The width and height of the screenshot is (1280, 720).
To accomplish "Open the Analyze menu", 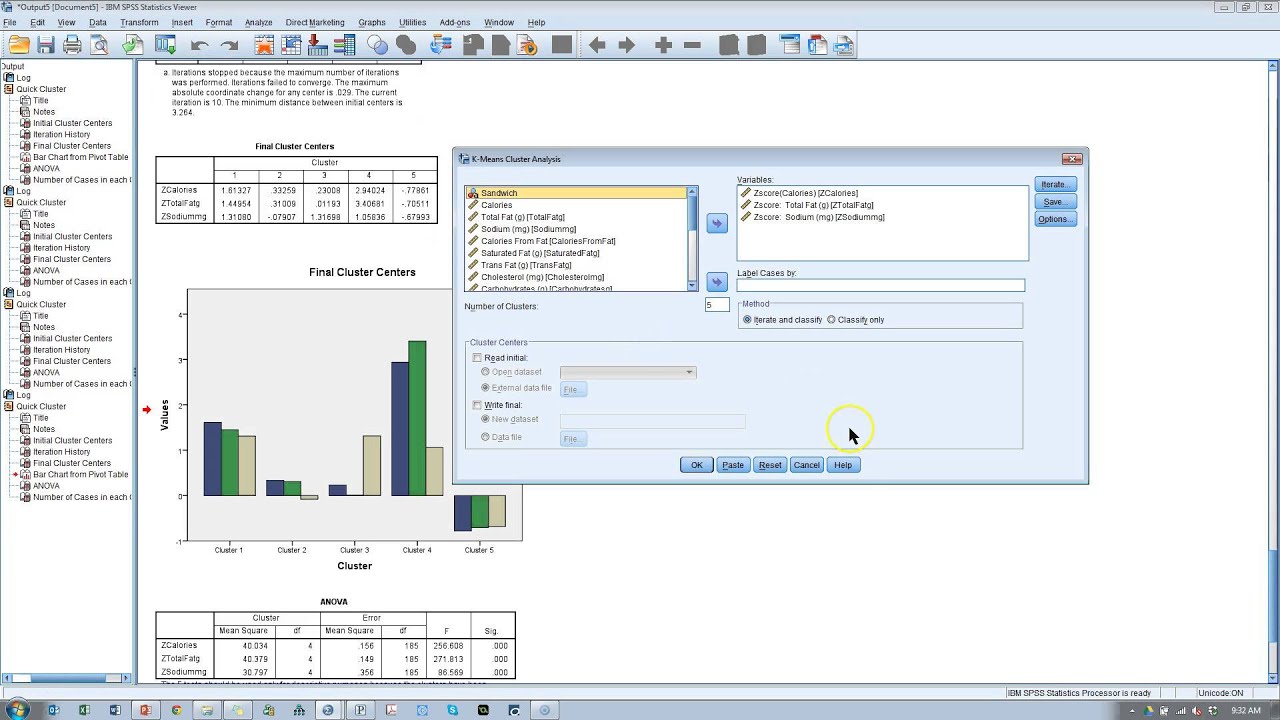I will (258, 22).
